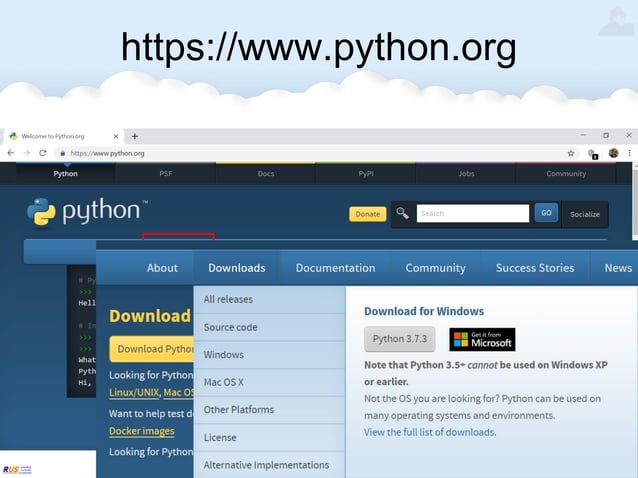Open the Community main menu item
The width and height of the screenshot is (638, 478).
point(435,268)
